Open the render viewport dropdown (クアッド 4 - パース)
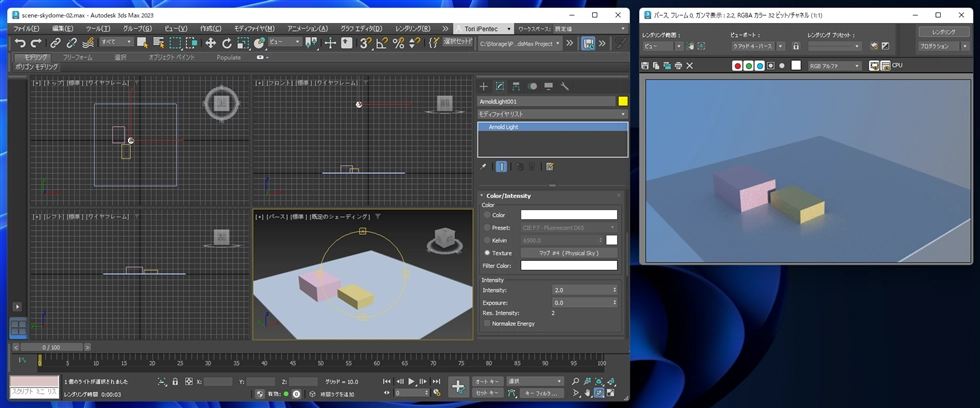Screen dimensions: 980x408 758,46
